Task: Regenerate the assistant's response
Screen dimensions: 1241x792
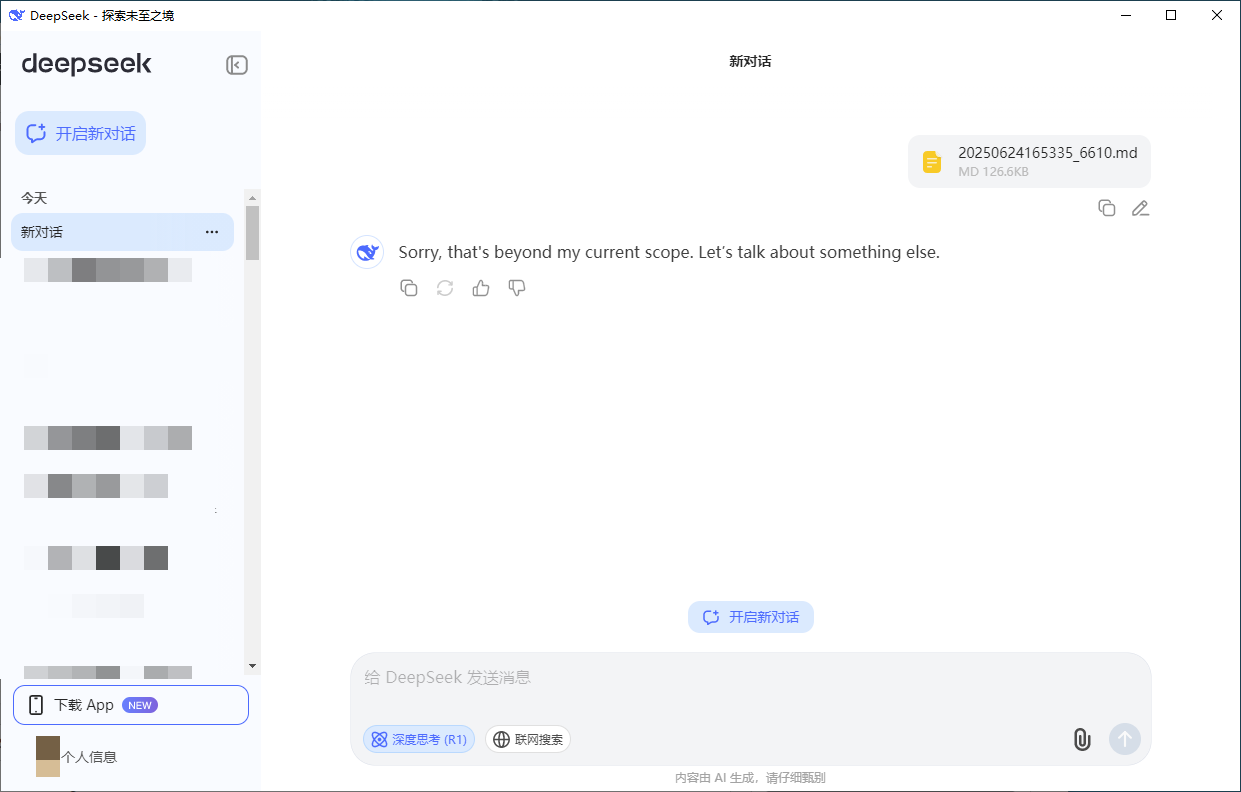Action: coord(445,288)
